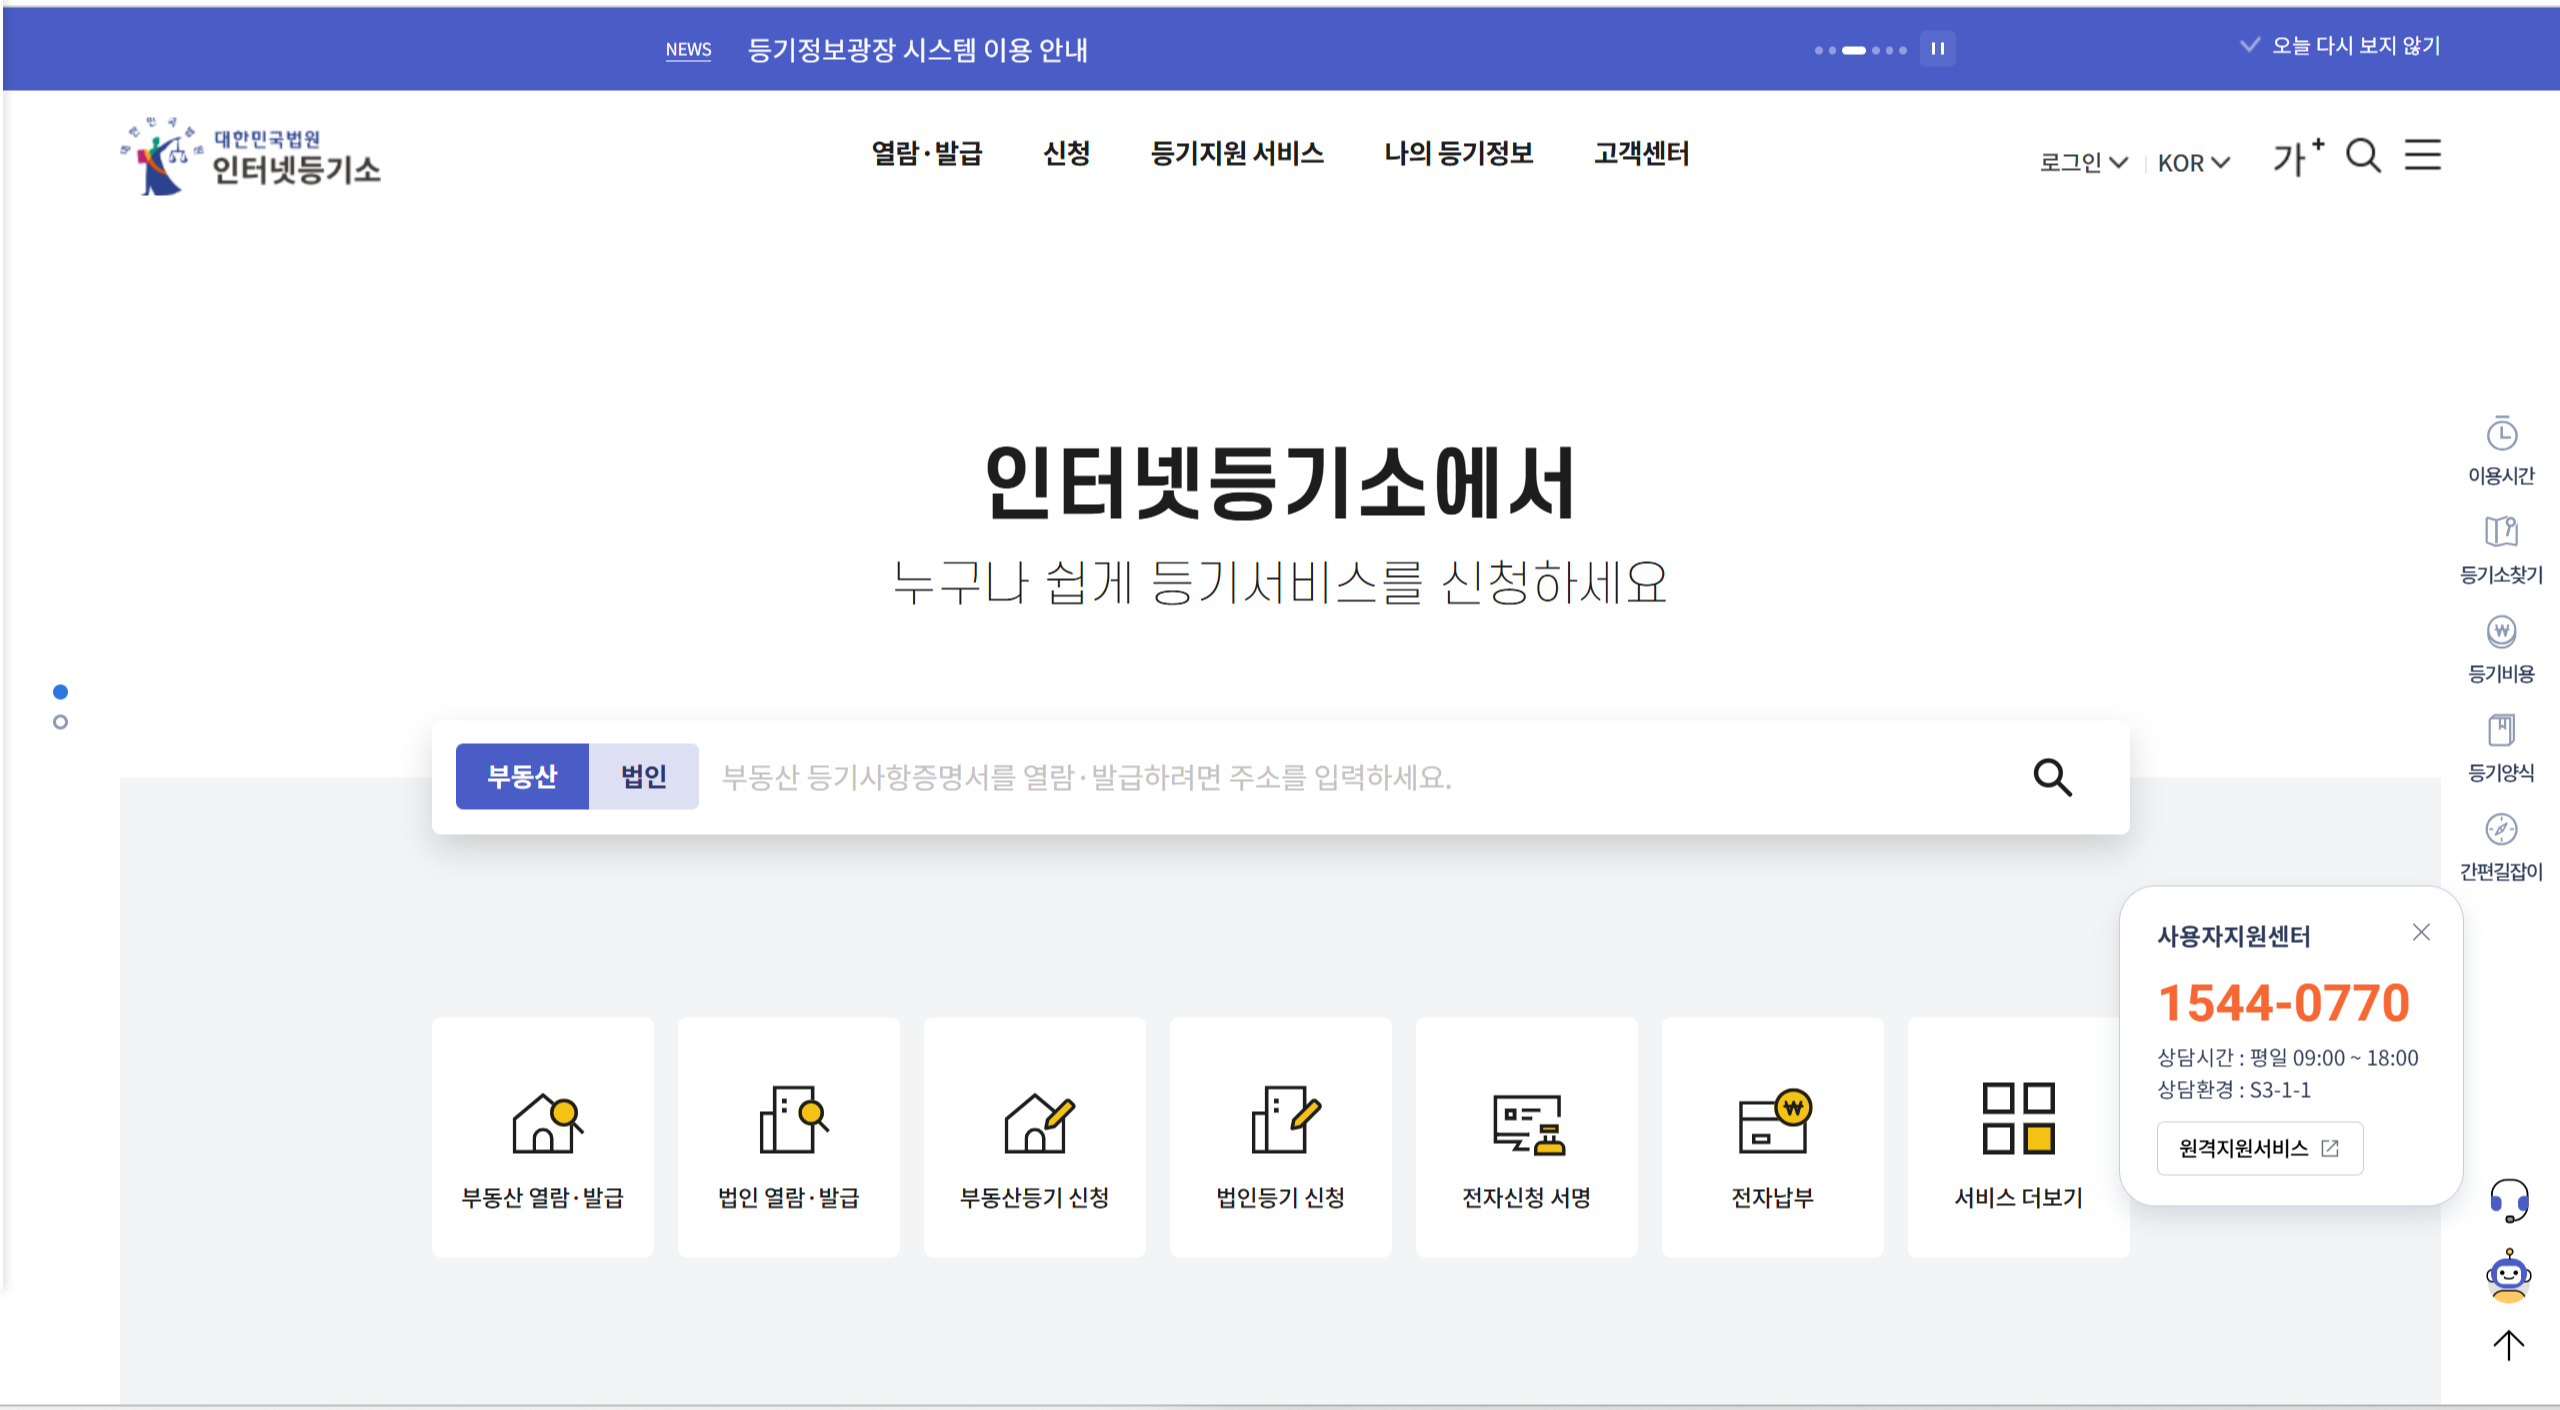The width and height of the screenshot is (2560, 1410).
Task: Open 법인등기 신청 service card
Action: pyautogui.click(x=1281, y=1137)
